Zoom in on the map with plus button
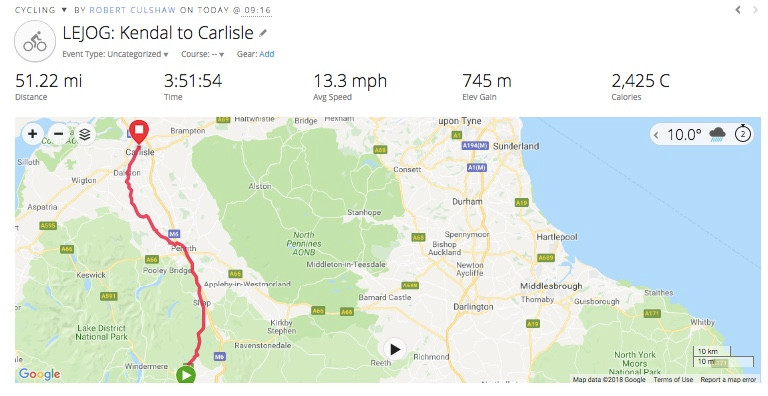Image resolution: width=768 pixels, height=396 pixels. tap(33, 134)
